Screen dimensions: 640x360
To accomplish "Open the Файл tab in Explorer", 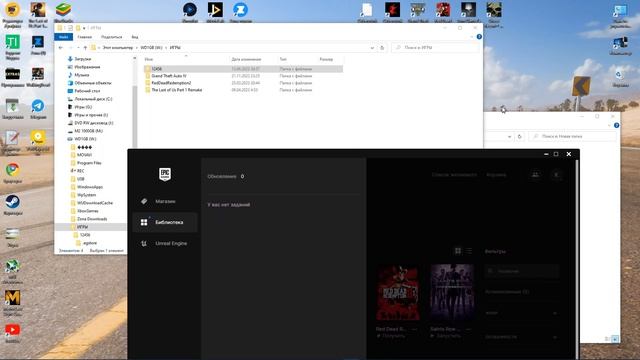I will point(63,37).
